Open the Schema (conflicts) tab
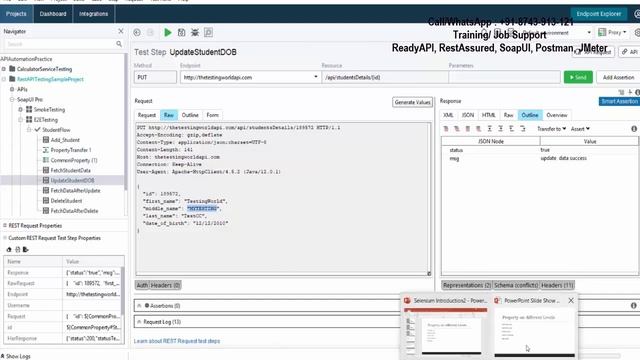Viewport: 640px width, 360px height. (516, 285)
